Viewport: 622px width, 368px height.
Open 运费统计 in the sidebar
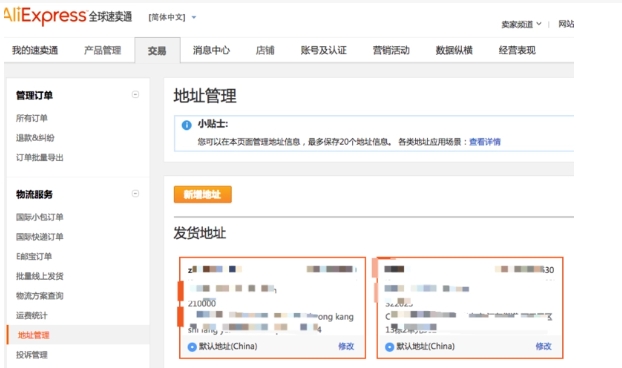click(32, 316)
